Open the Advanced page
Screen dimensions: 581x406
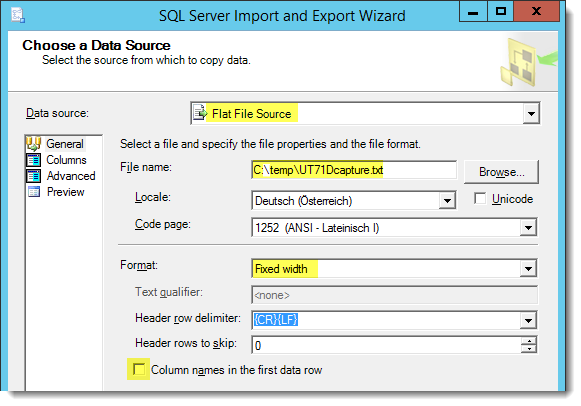tap(71, 176)
